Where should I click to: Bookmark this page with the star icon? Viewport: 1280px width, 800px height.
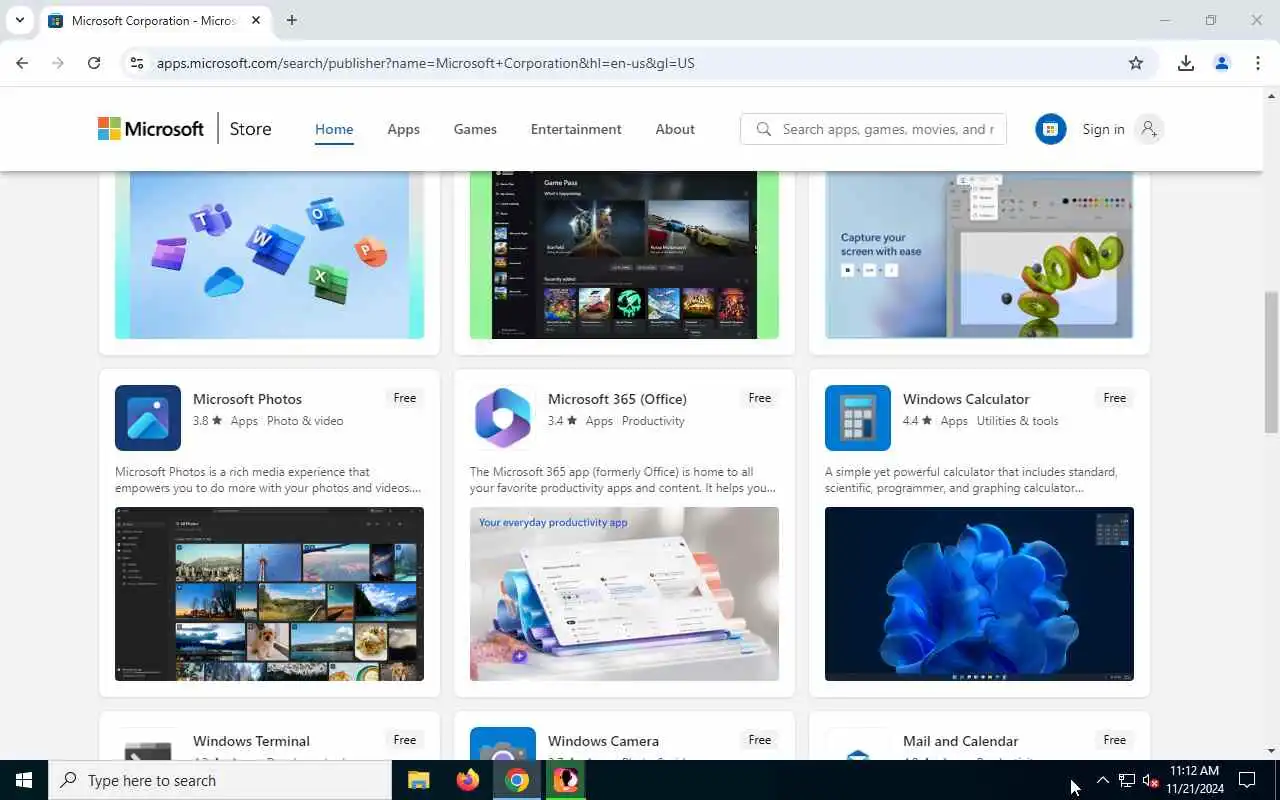point(1136,63)
